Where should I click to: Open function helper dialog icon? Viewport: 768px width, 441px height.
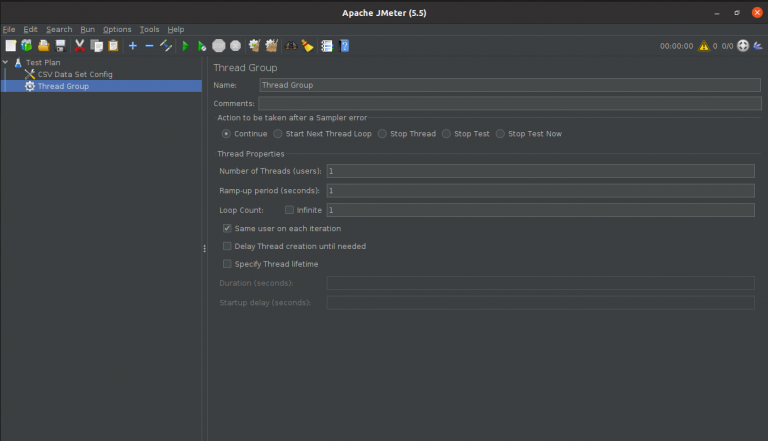pyautogui.click(x=327, y=46)
